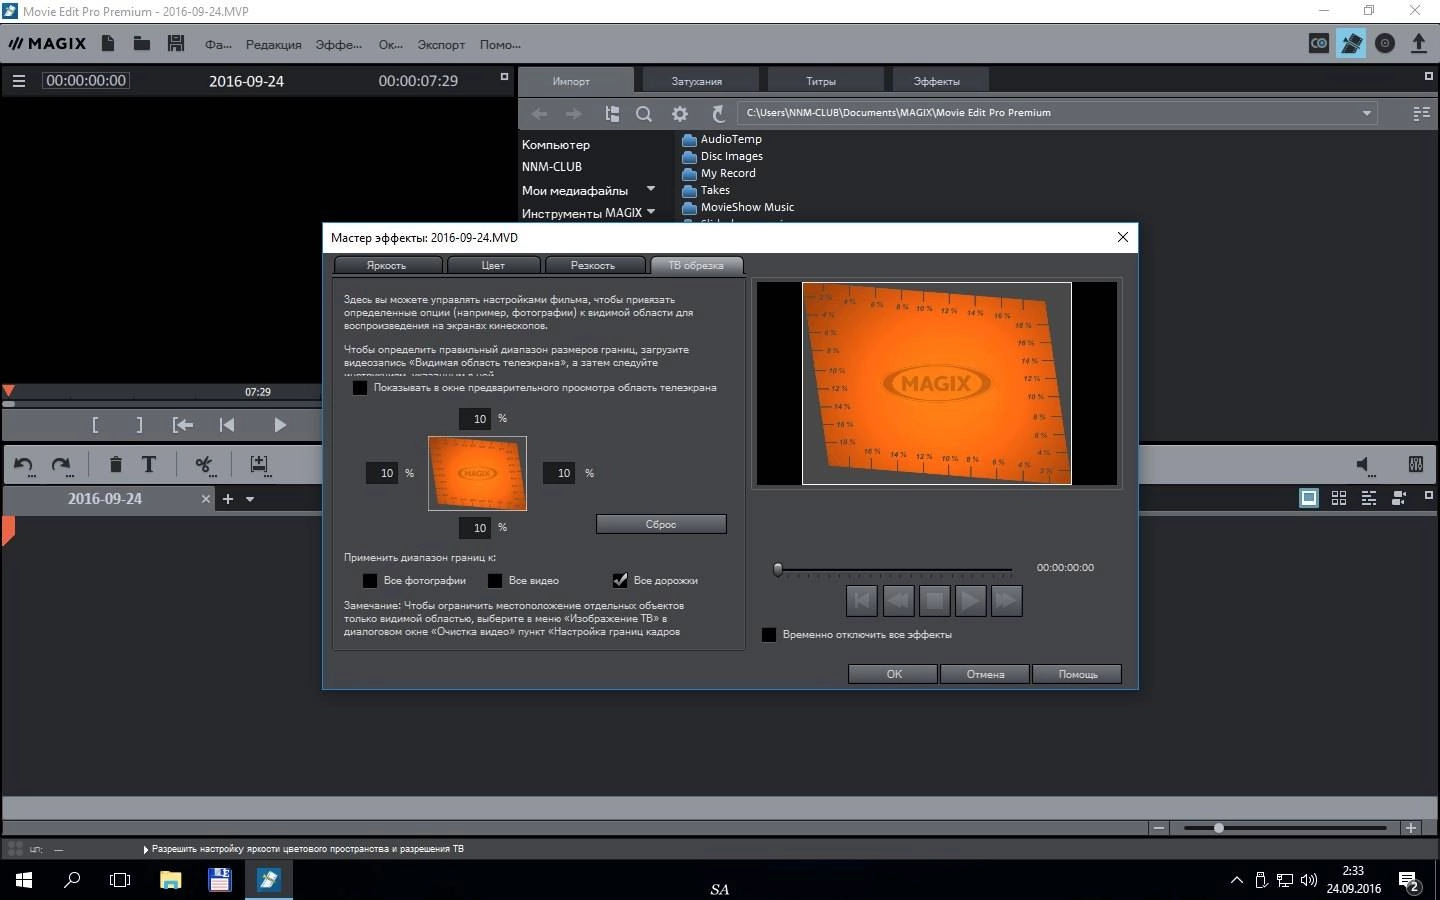Screen dimensions: 1440x900
Task: Click the disc burn icon top right
Action: coord(1385,43)
